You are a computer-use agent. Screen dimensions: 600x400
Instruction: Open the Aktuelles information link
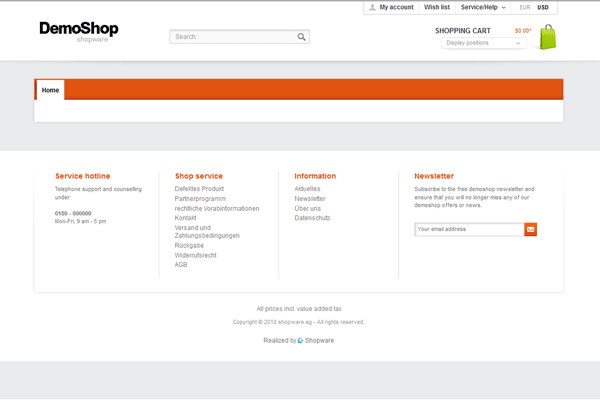[x=307, y=188]
